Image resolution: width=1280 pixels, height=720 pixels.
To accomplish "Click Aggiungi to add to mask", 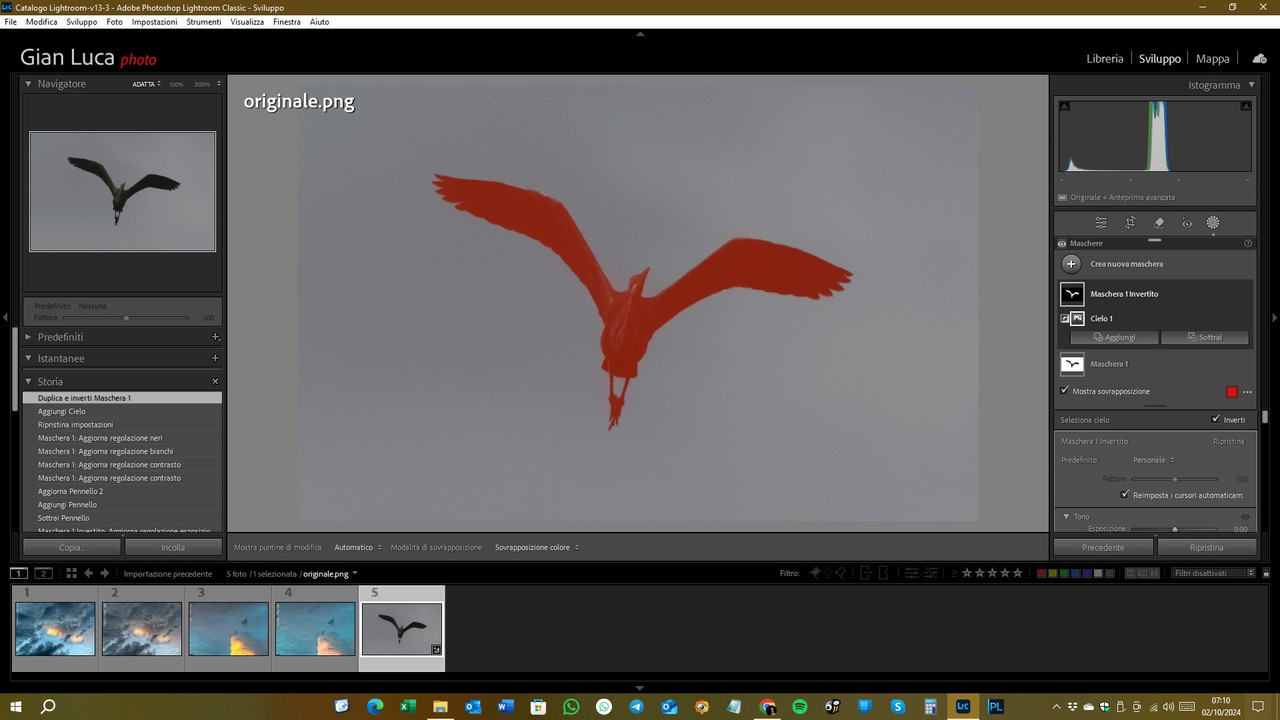I will [1114, 337].
